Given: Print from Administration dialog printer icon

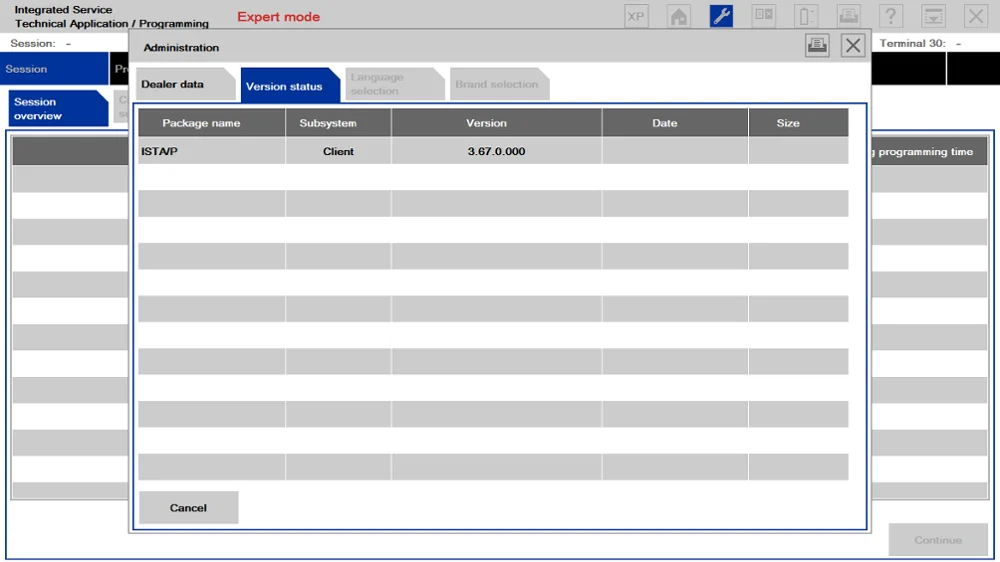Looking at the screenshot, I should 817,46.
